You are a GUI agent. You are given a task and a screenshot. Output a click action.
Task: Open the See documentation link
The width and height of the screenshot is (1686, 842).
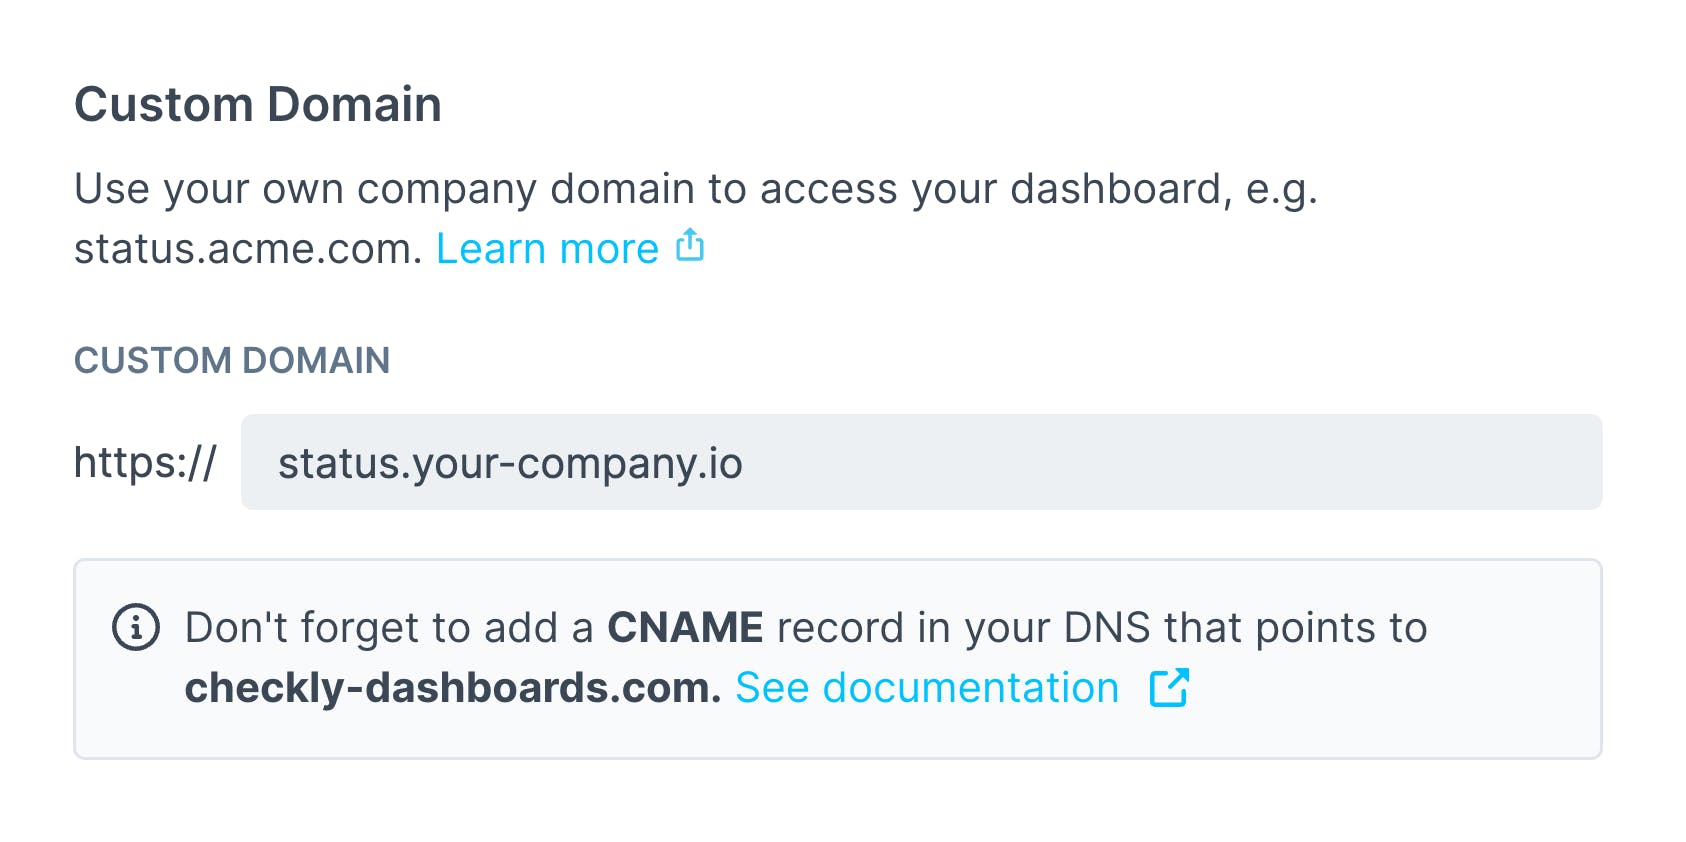(927, 687)
